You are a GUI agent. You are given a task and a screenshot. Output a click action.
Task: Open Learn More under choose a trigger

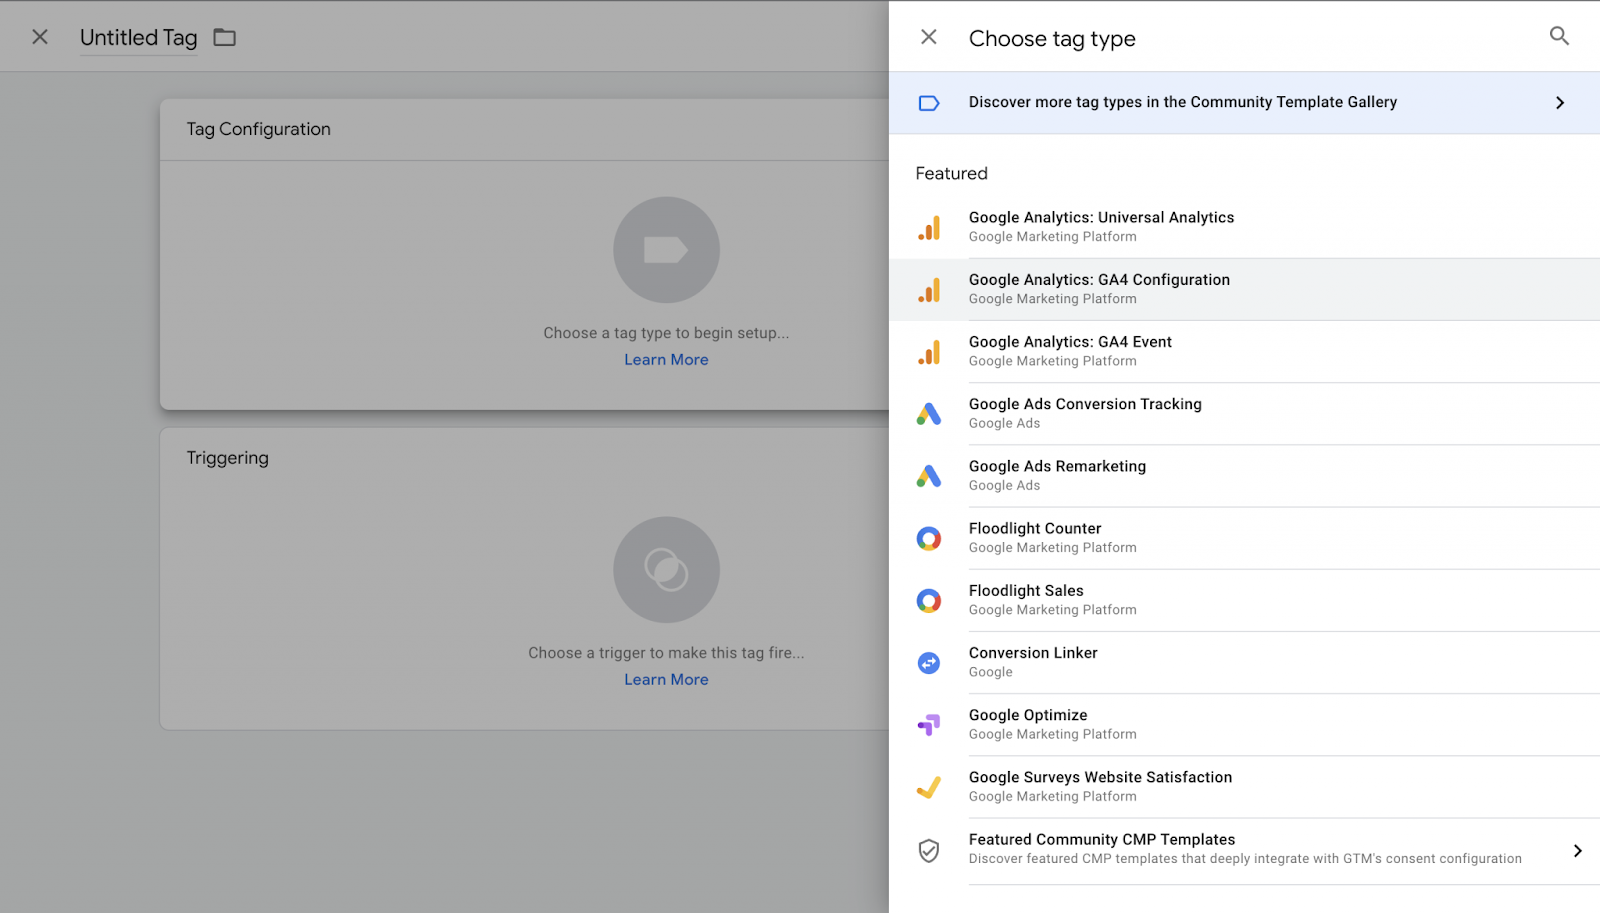(666, 680)
